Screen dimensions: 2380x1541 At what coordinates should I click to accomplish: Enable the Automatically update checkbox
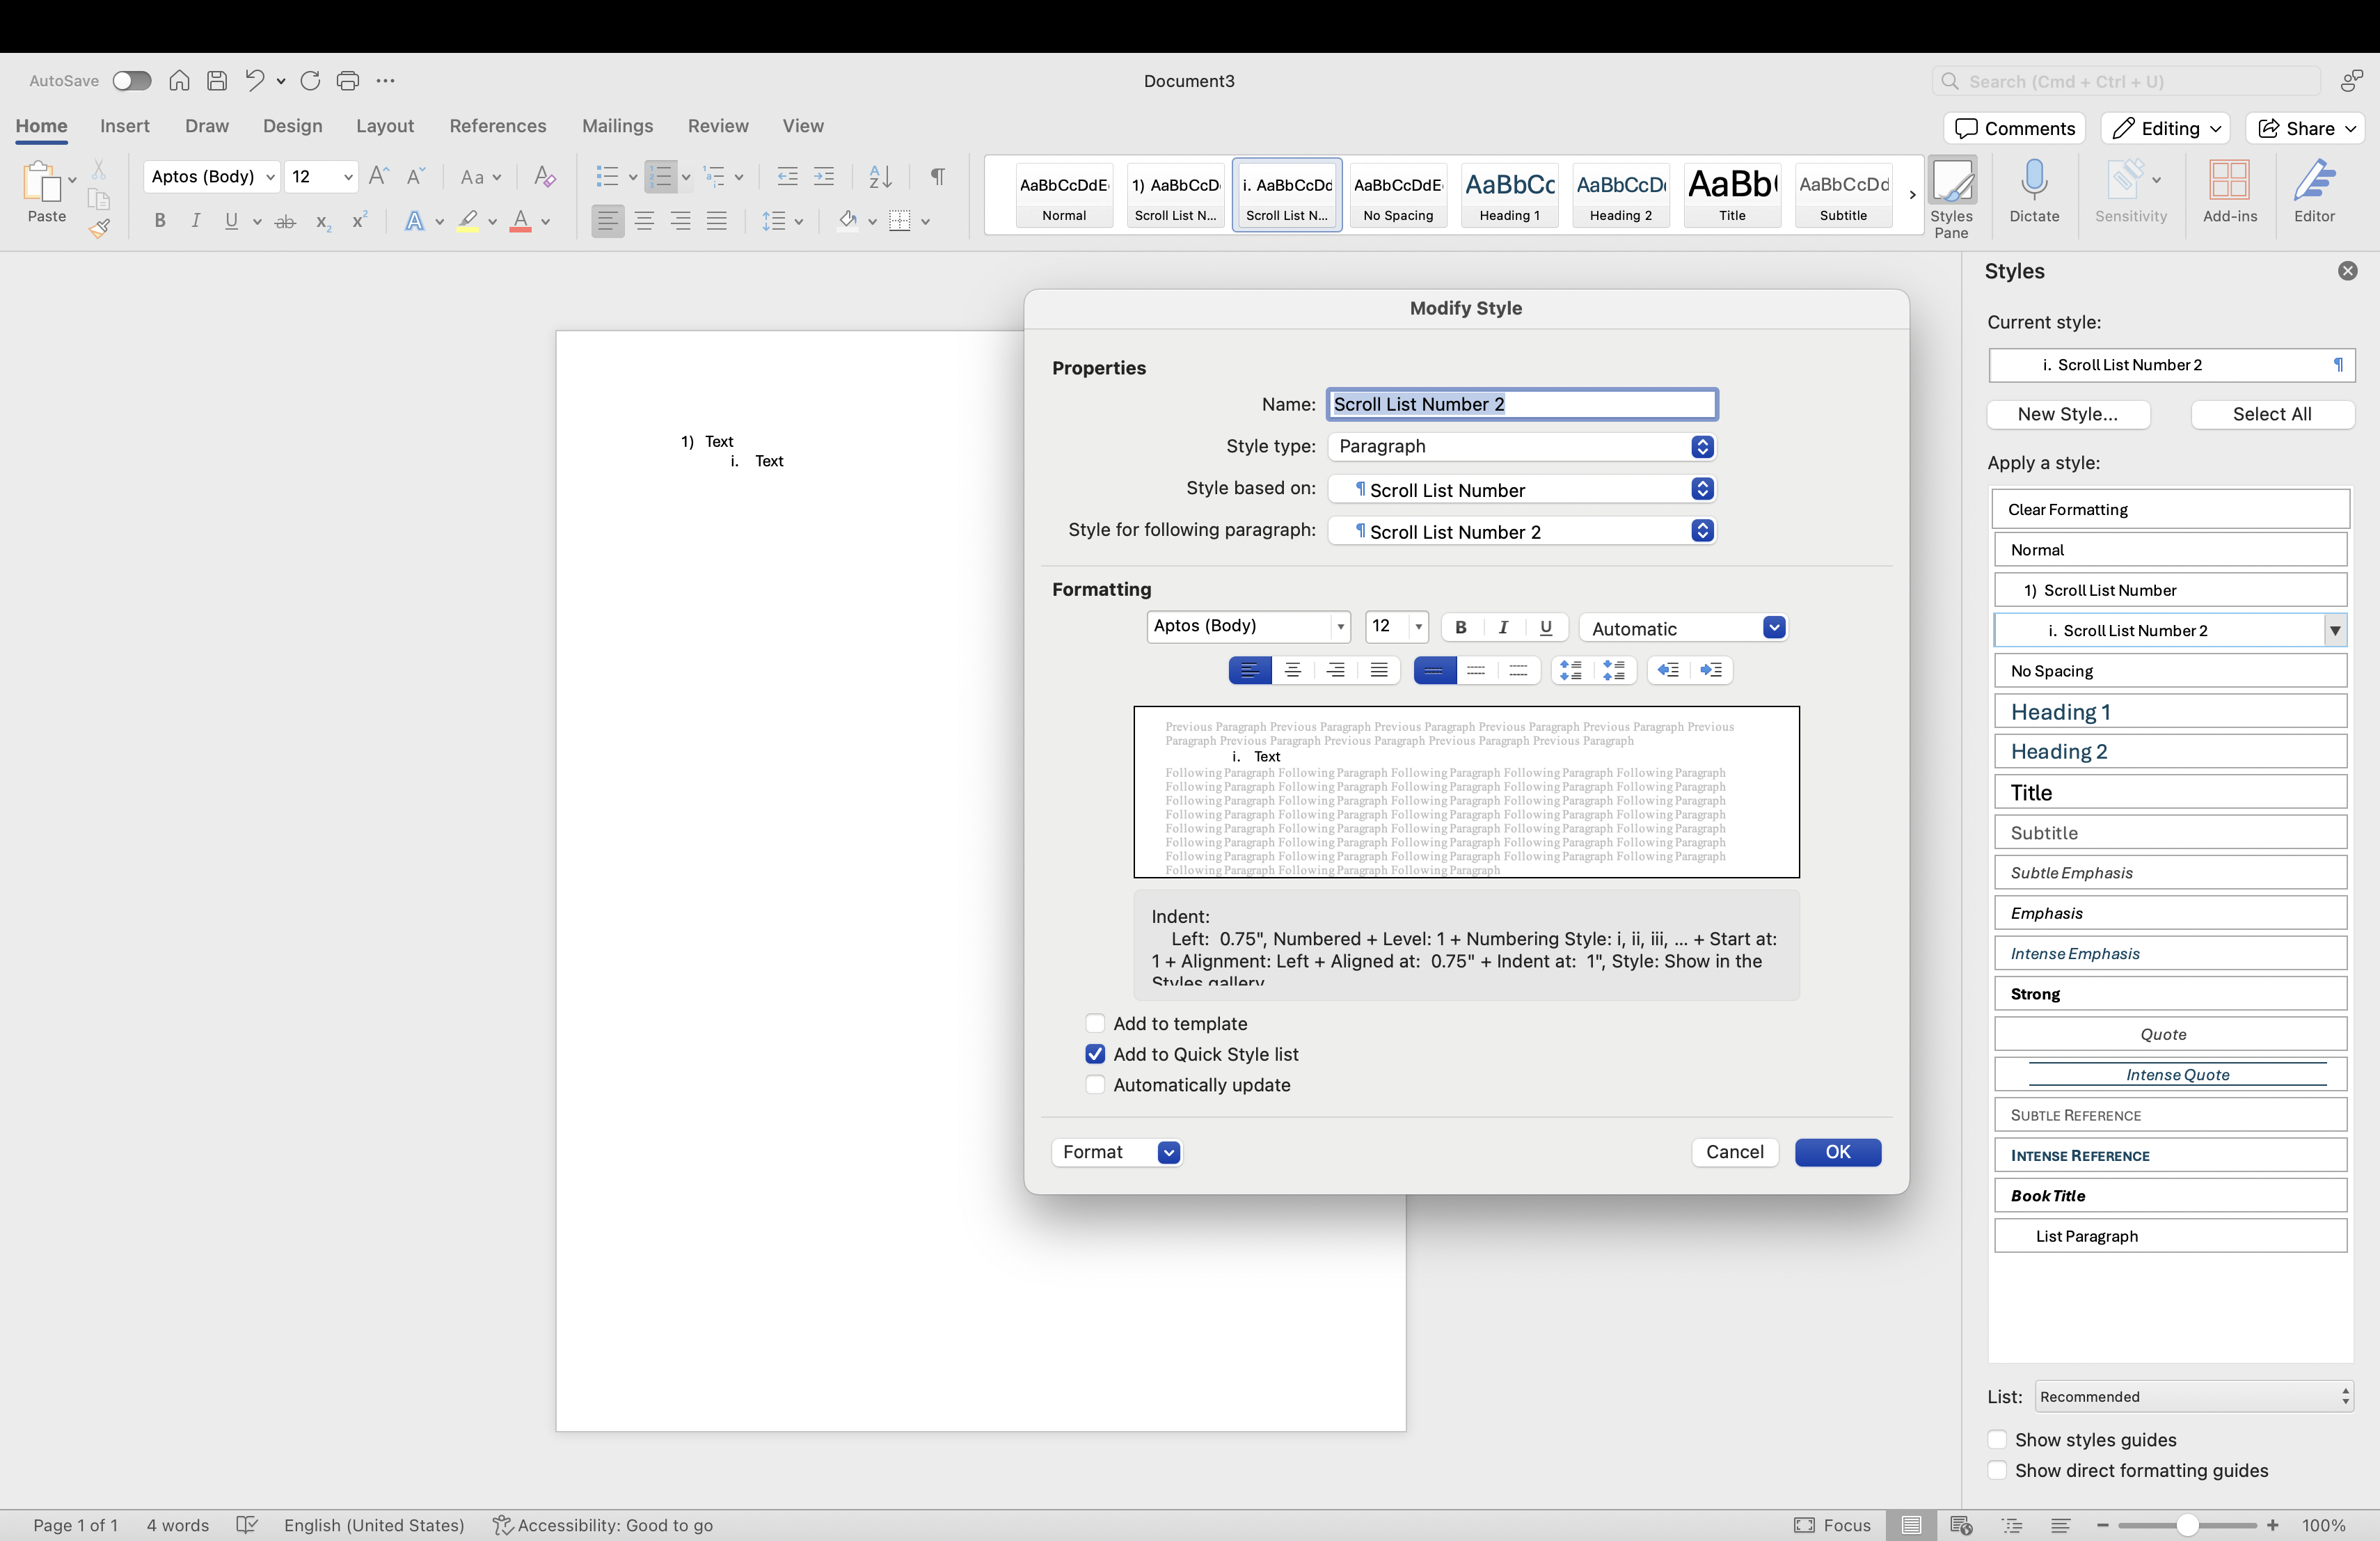[1095, 1085]
